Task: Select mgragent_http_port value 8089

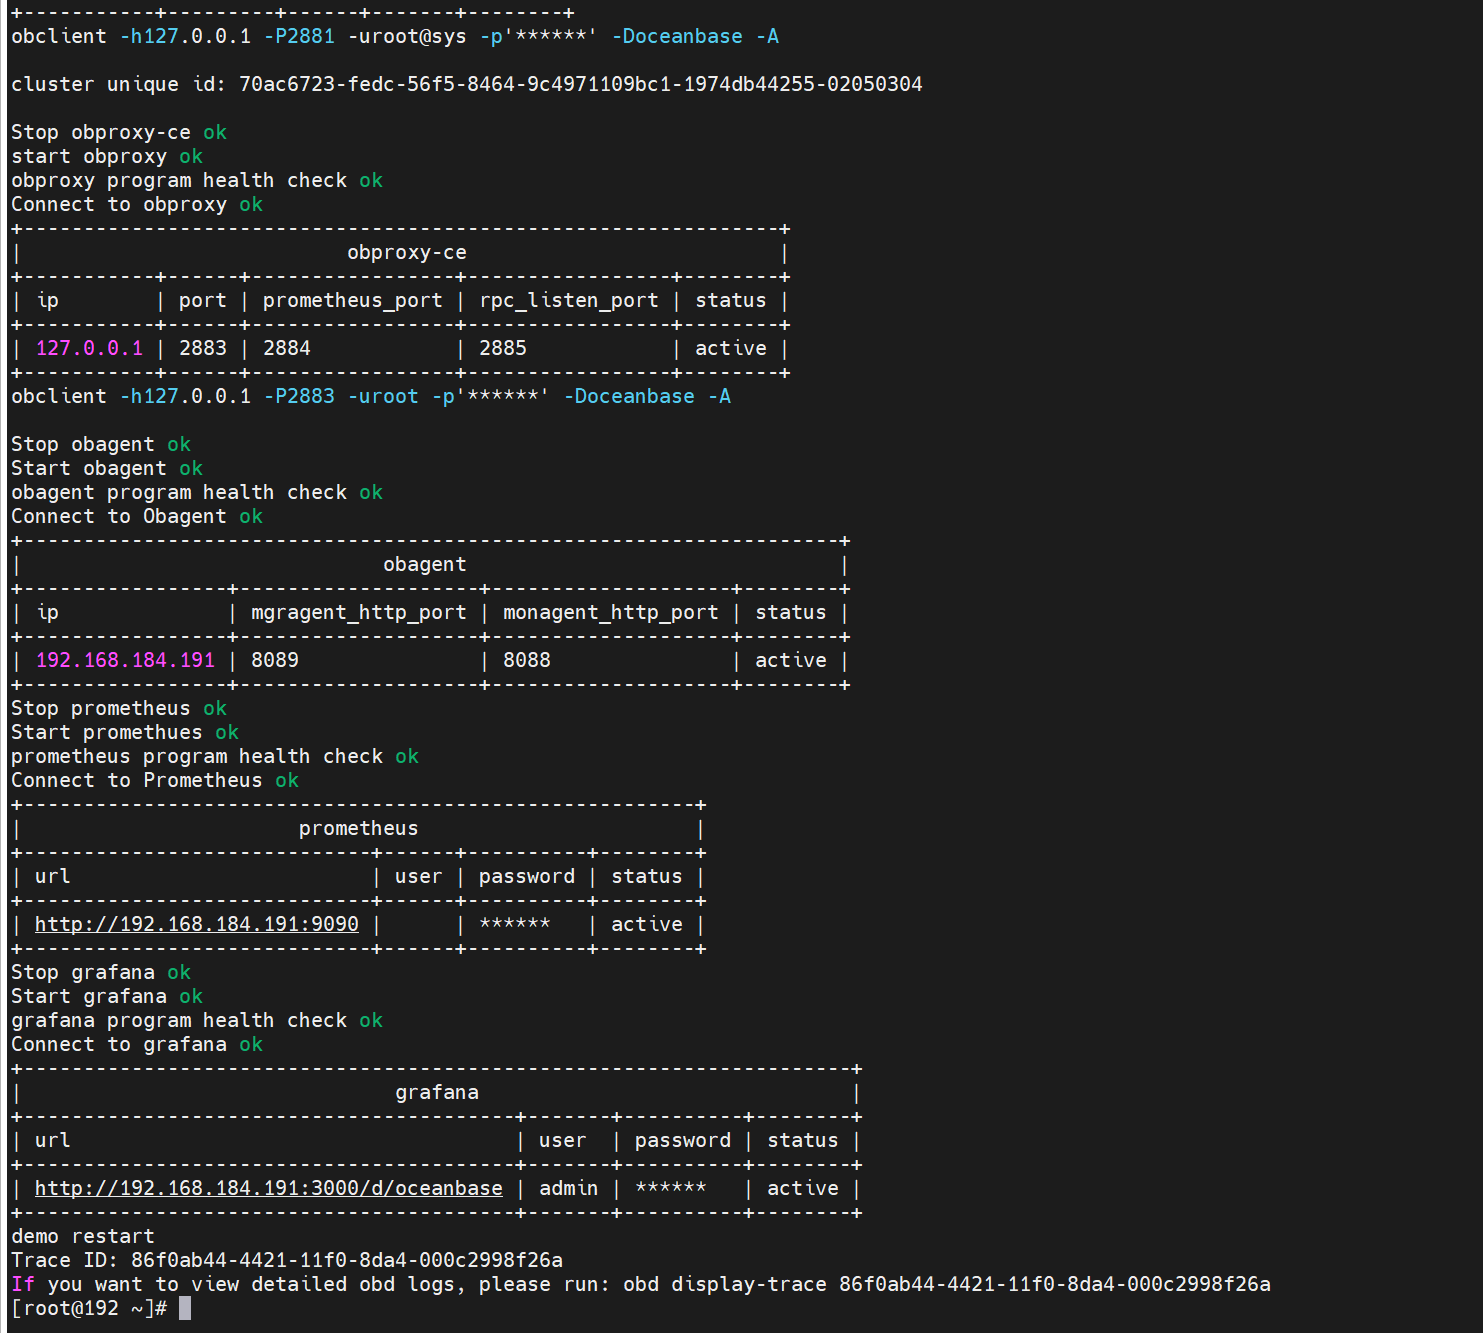Action: [x=275, y=660]
